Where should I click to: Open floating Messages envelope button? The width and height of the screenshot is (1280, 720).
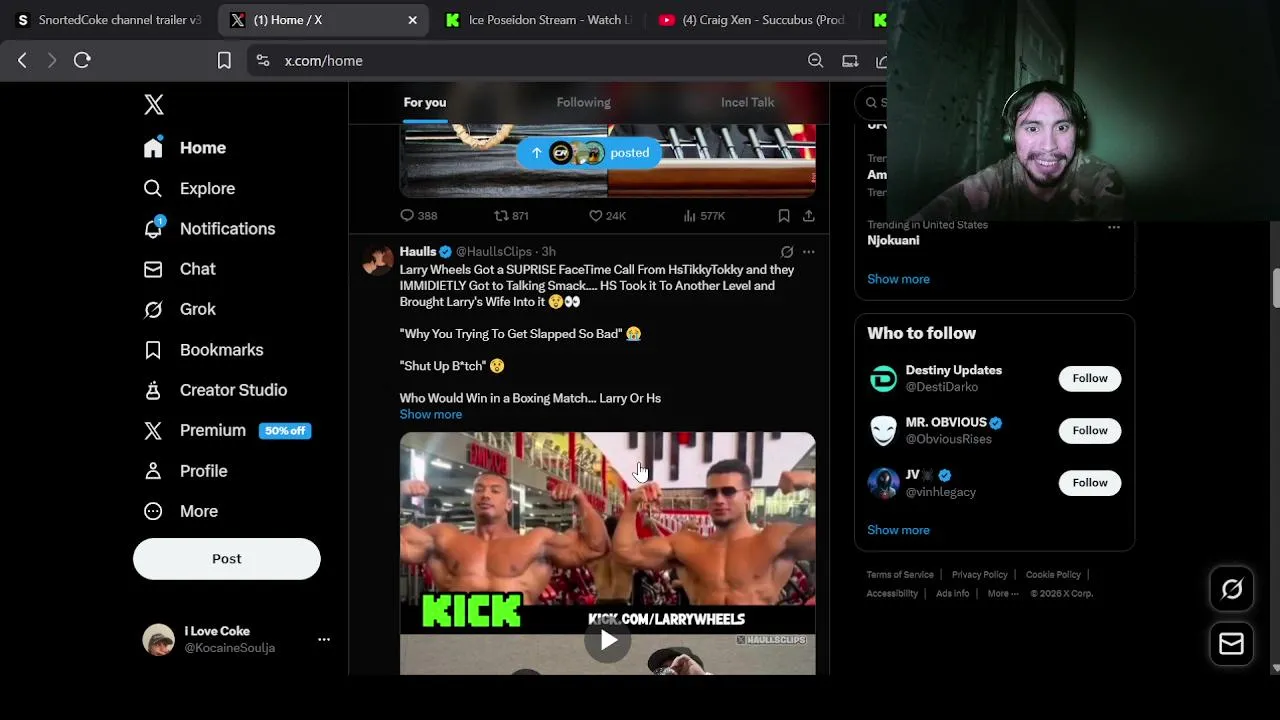[1232, 645]
